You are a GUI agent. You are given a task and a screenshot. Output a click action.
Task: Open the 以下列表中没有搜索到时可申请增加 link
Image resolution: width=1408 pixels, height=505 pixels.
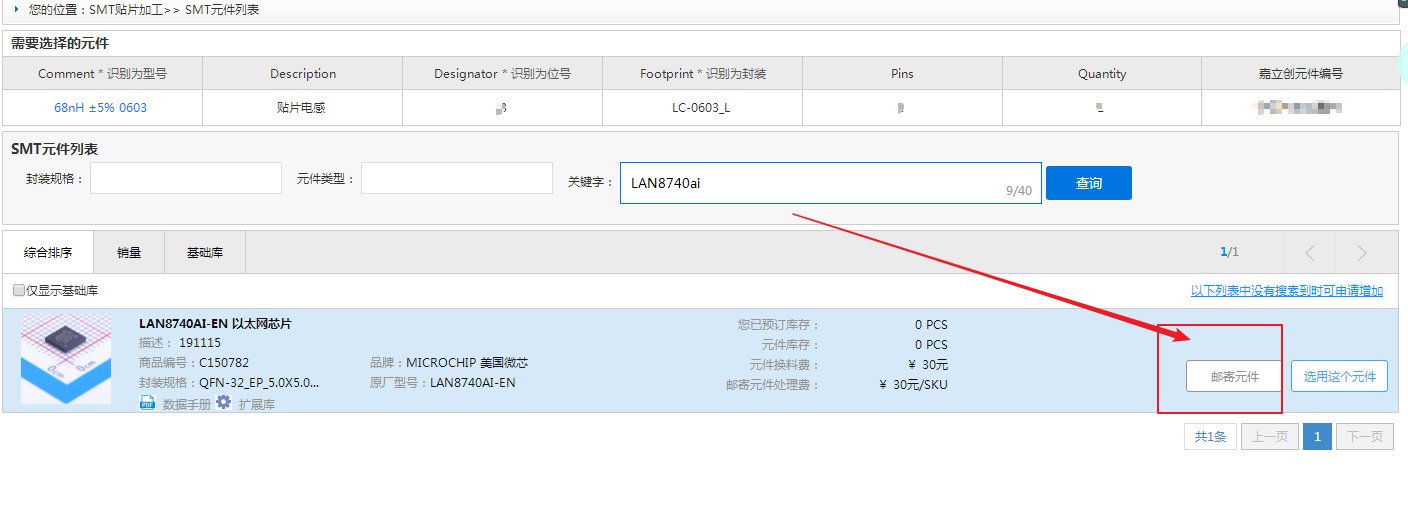[x=1286, y=291]
